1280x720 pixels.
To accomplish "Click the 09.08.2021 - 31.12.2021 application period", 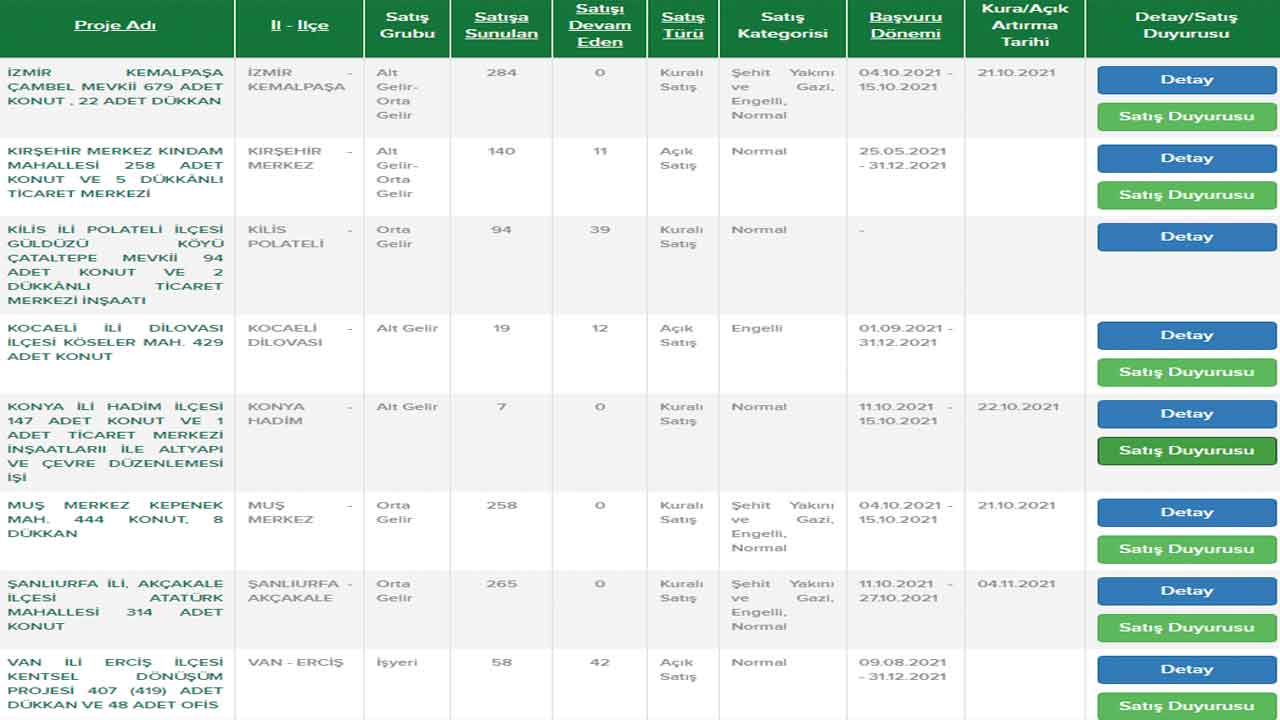I will pyautogui.click(x=905, y=670).
